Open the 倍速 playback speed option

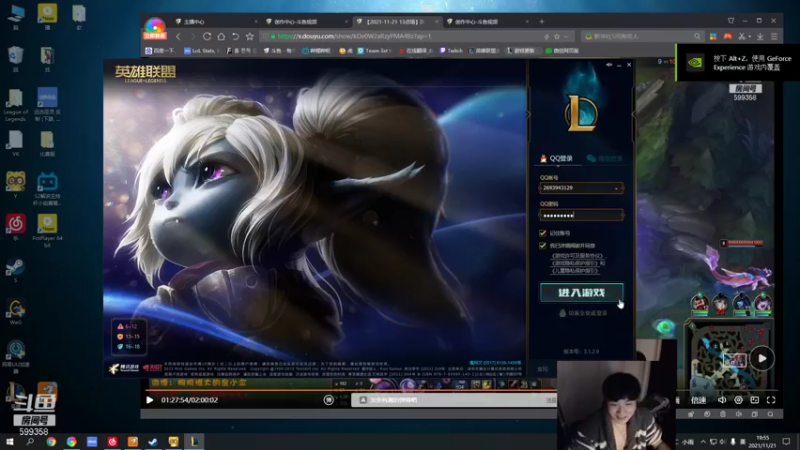pyautogui.click(x=698, y=400)
